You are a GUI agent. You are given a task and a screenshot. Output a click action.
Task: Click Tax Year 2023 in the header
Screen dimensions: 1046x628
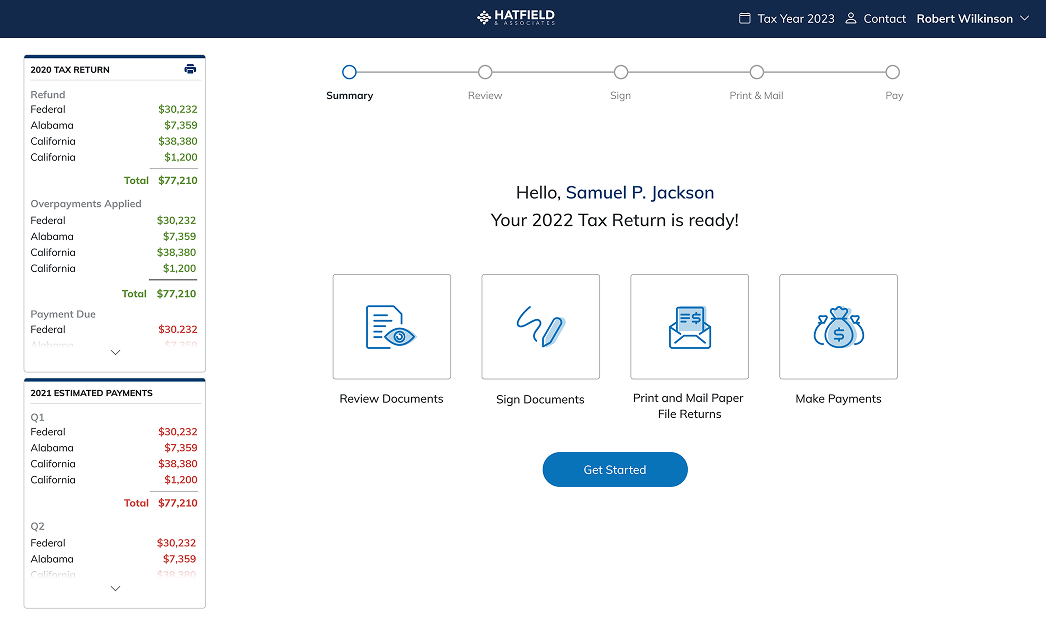click(x=795, y=18)
